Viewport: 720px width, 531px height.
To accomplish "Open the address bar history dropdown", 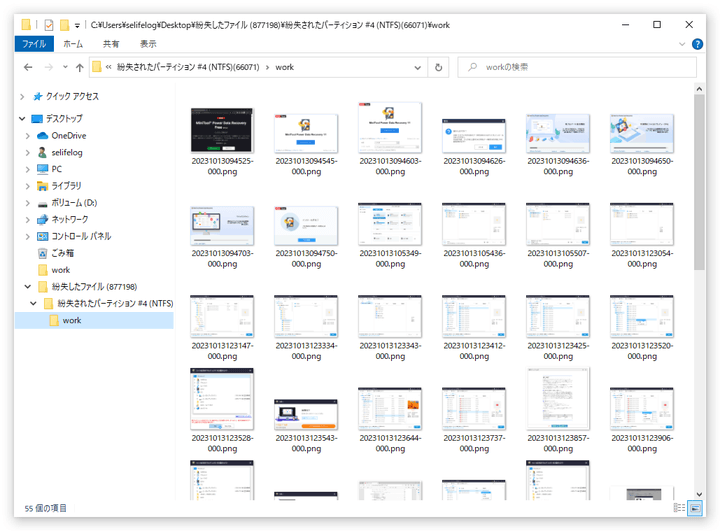I will coord(418,67).
